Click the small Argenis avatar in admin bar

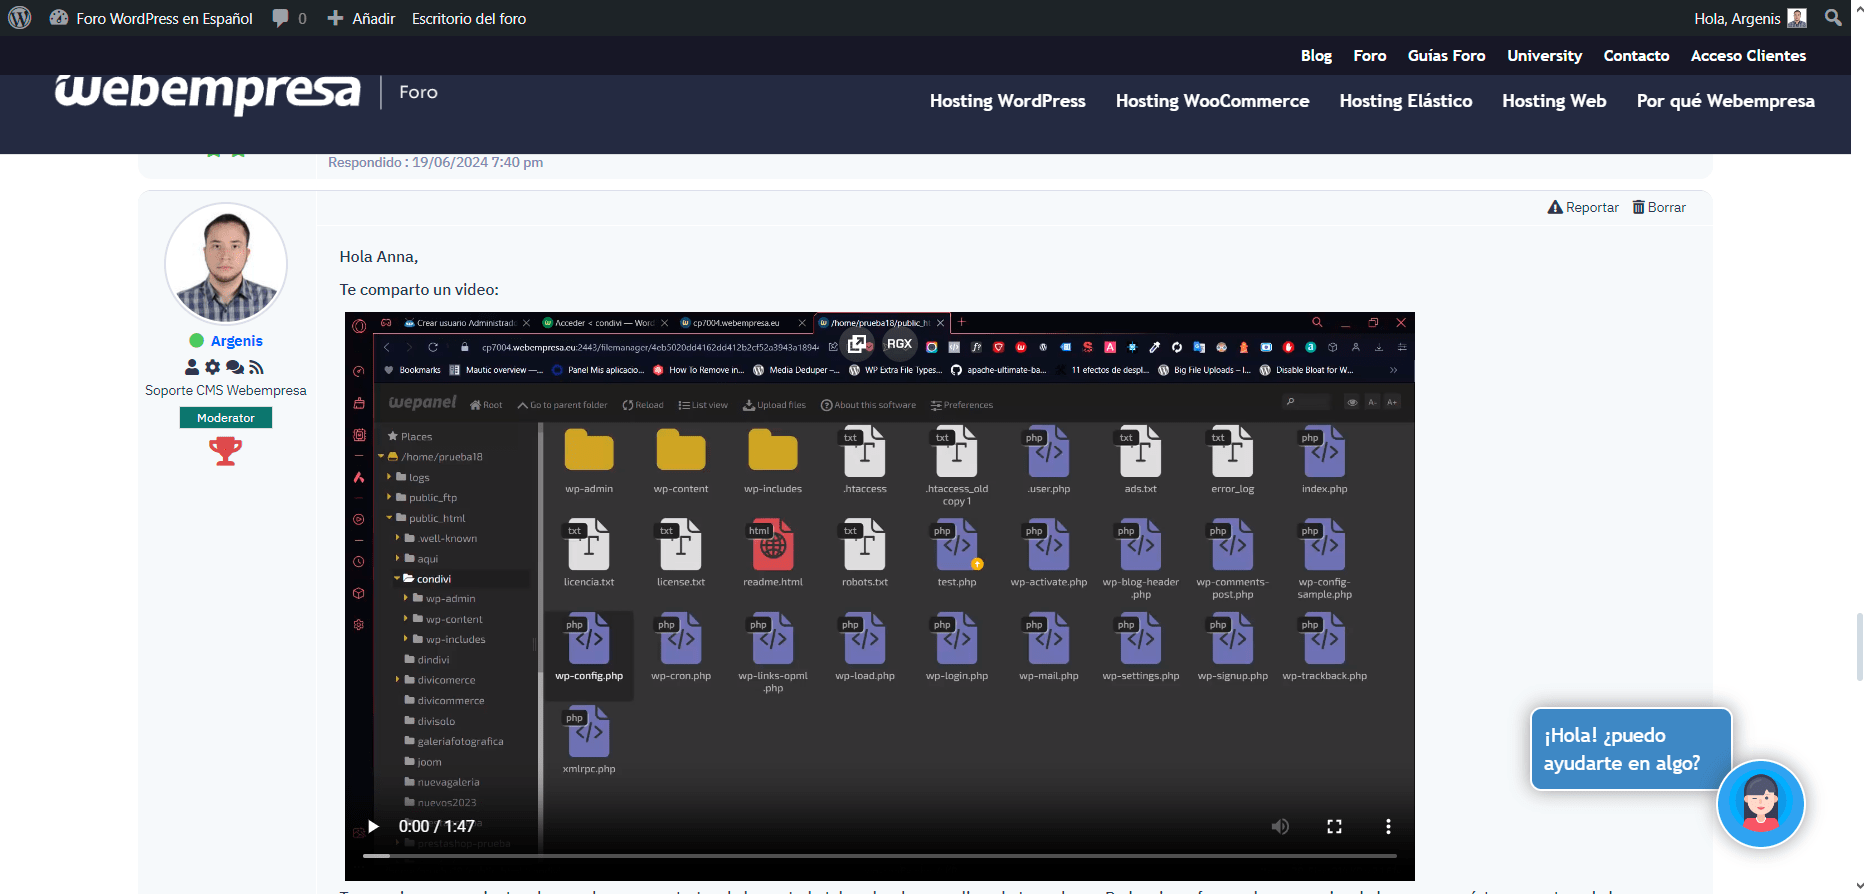[1797, 18]
